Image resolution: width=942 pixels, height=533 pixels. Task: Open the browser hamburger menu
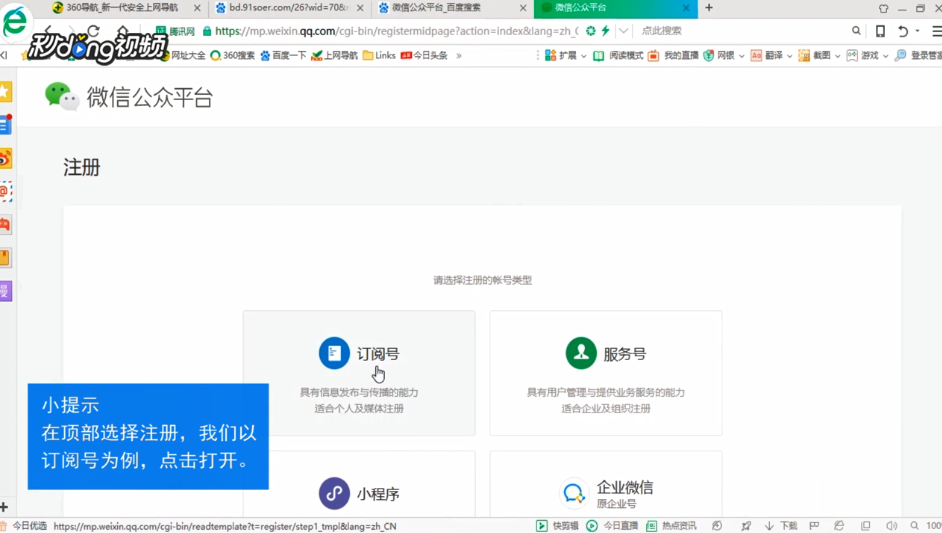tap(937, 31)
